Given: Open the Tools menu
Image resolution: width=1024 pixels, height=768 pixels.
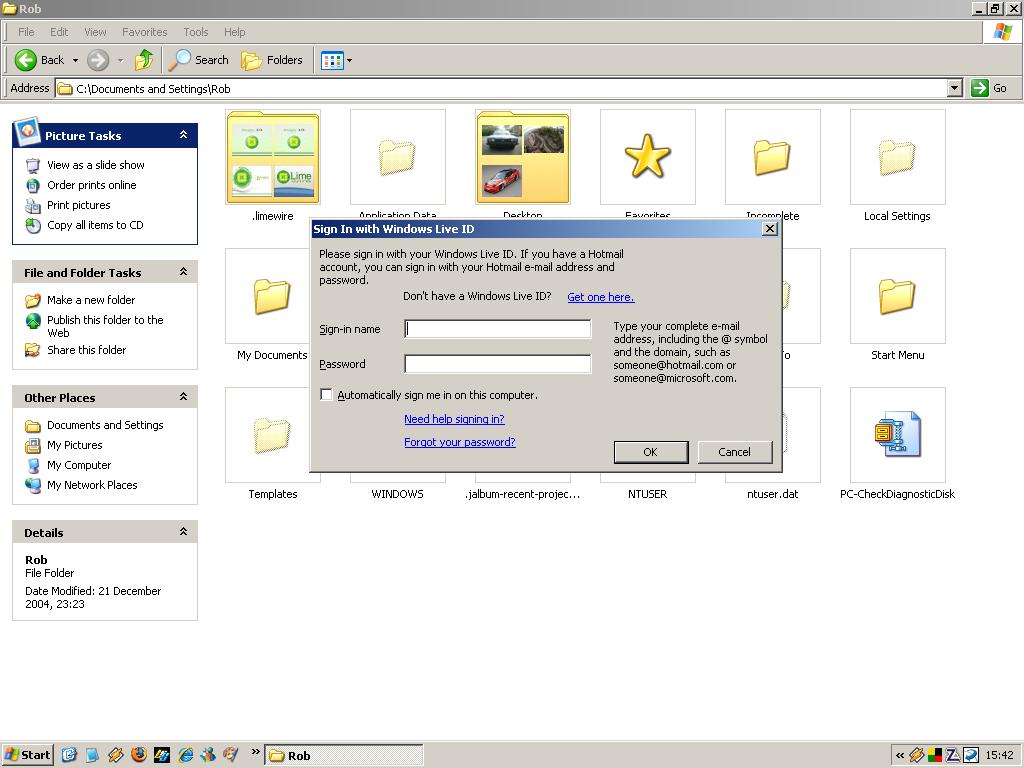Looking at the screenshot, I should coord(195,32).
